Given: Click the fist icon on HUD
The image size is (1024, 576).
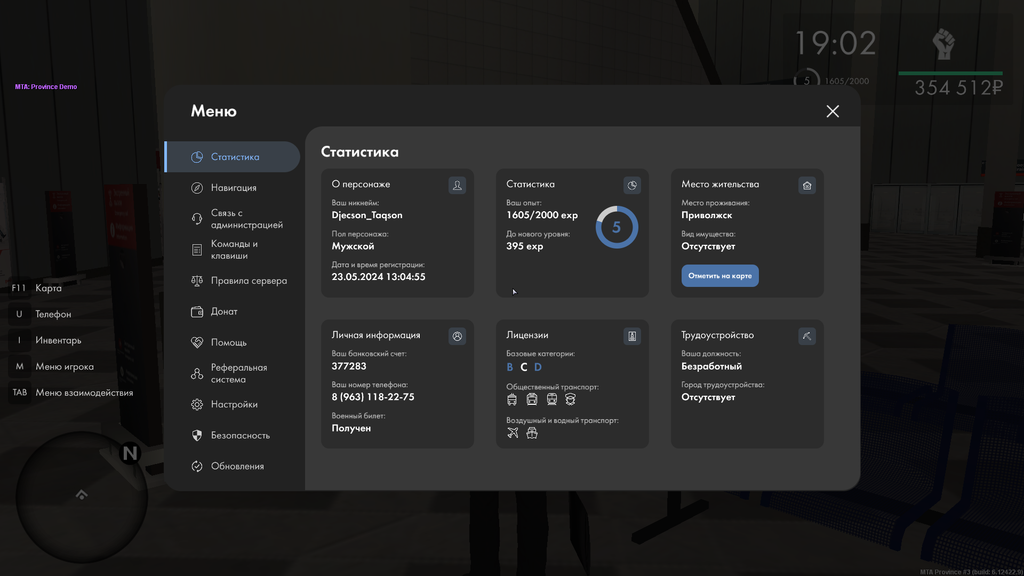Looking at the screenshot, I should point(944,45).
